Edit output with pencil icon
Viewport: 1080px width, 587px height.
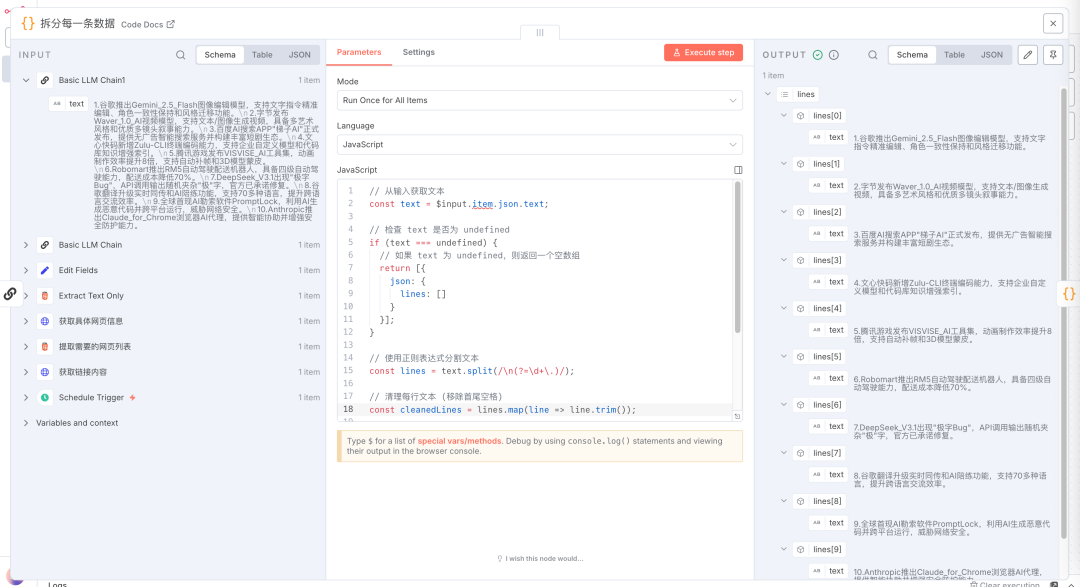tap(1028, 54)
